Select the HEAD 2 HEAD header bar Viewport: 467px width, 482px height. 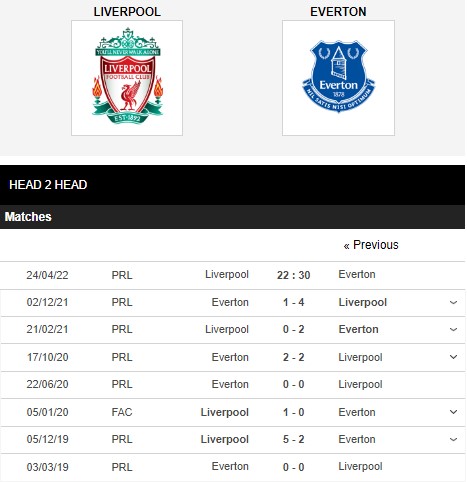(x=232, y=185)
